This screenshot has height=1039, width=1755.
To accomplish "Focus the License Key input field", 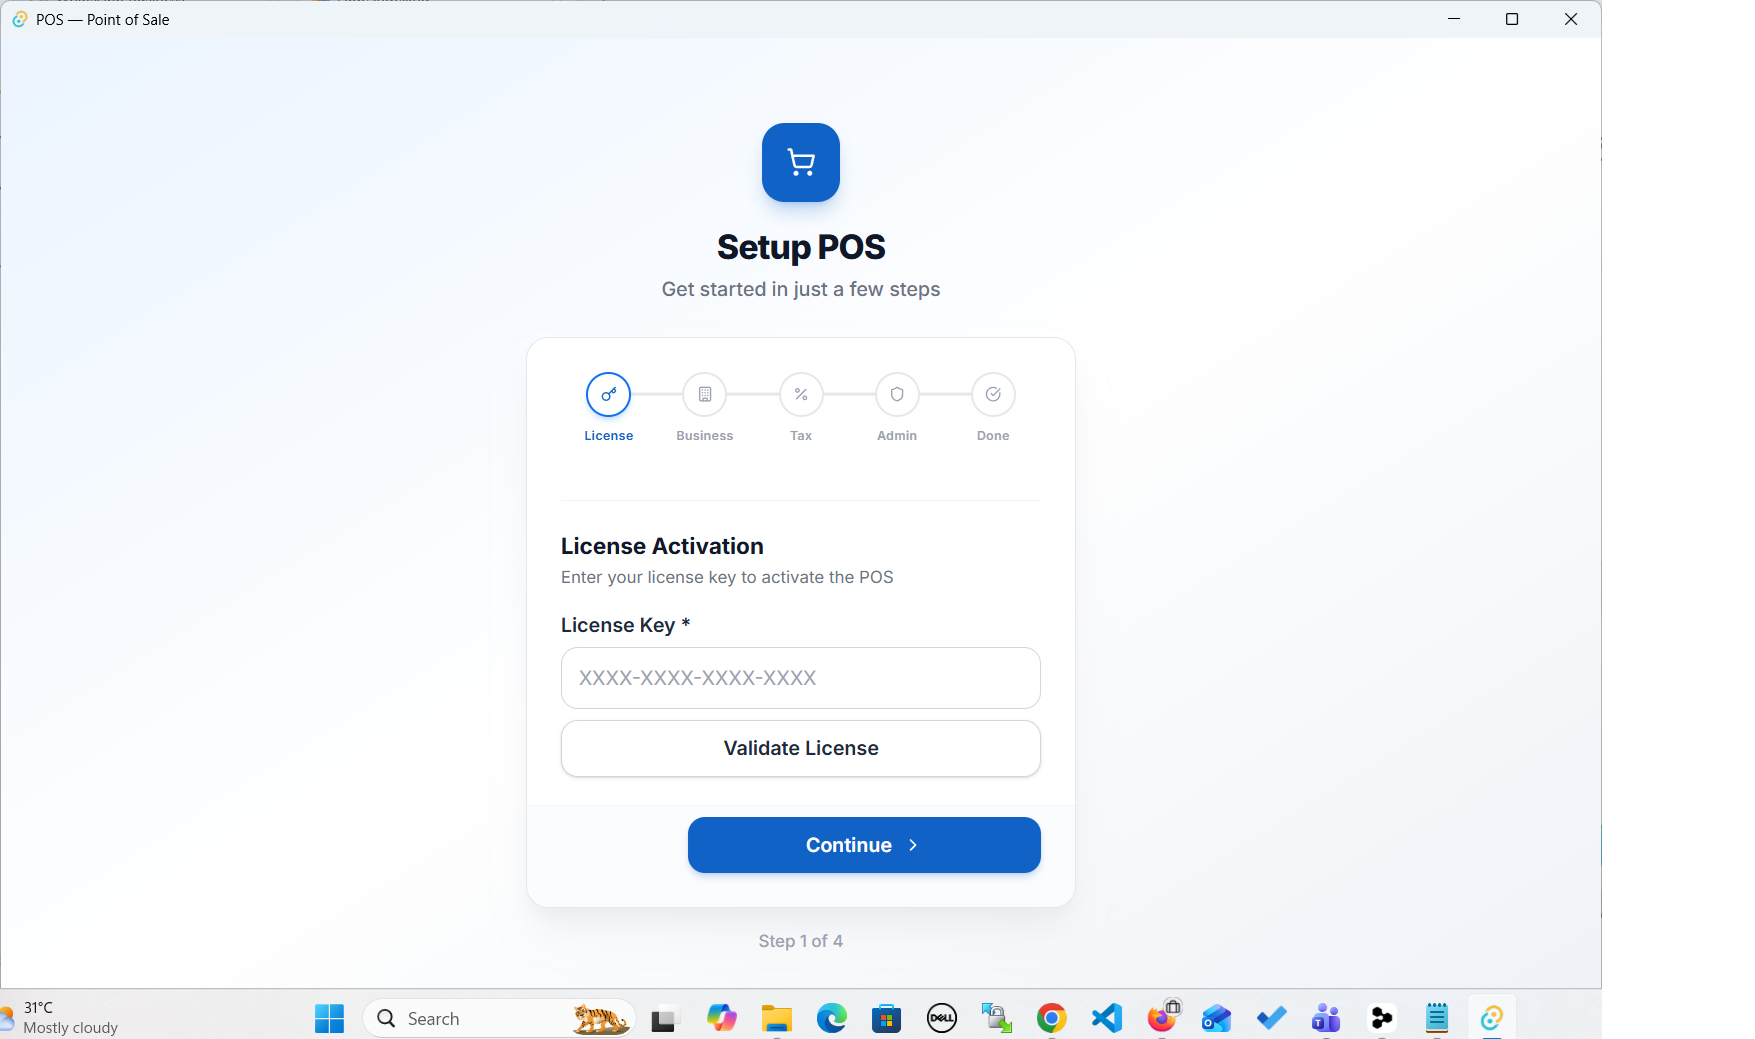I will (x=801, y=678).
